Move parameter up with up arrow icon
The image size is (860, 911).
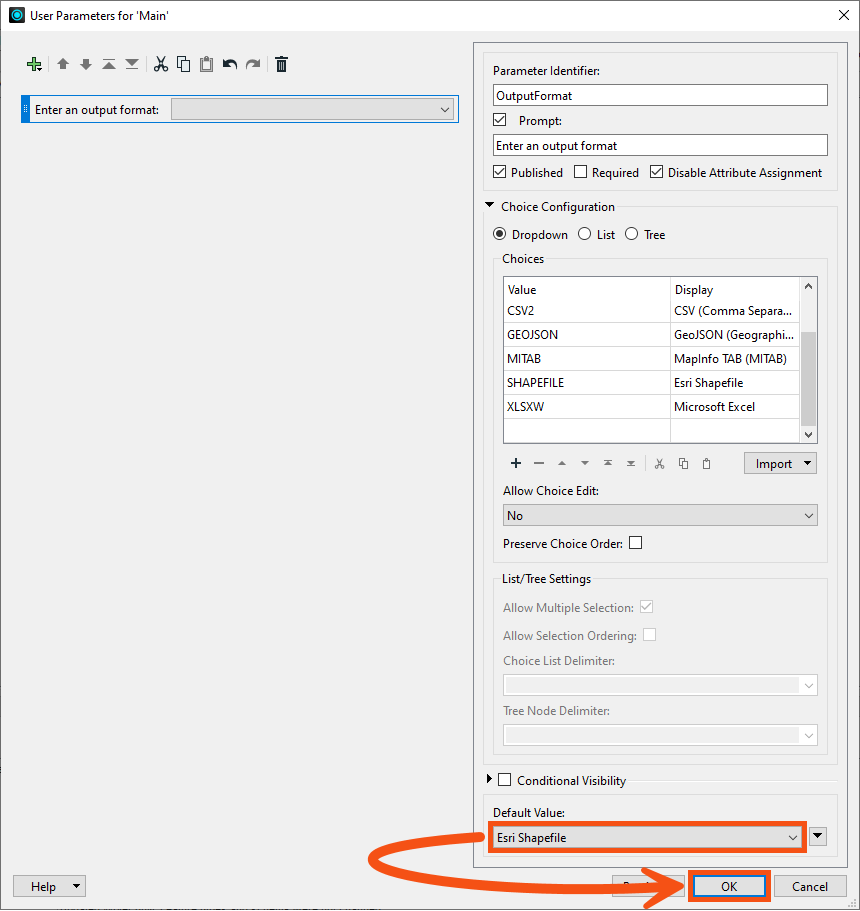(x=63, y=64)
